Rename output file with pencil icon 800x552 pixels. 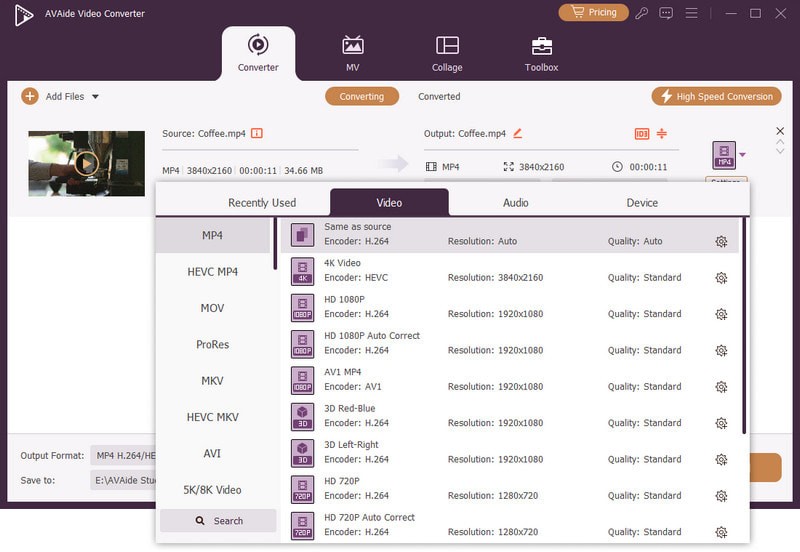(517, 133)
